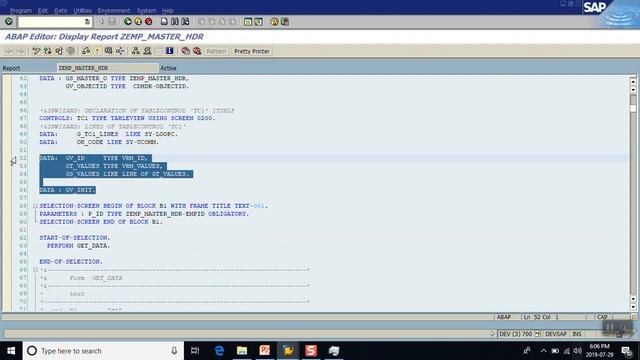The image size is (640, 360).
Task: Click the Set/Delete External Breakpoint icon
Action: pos(197,51)
